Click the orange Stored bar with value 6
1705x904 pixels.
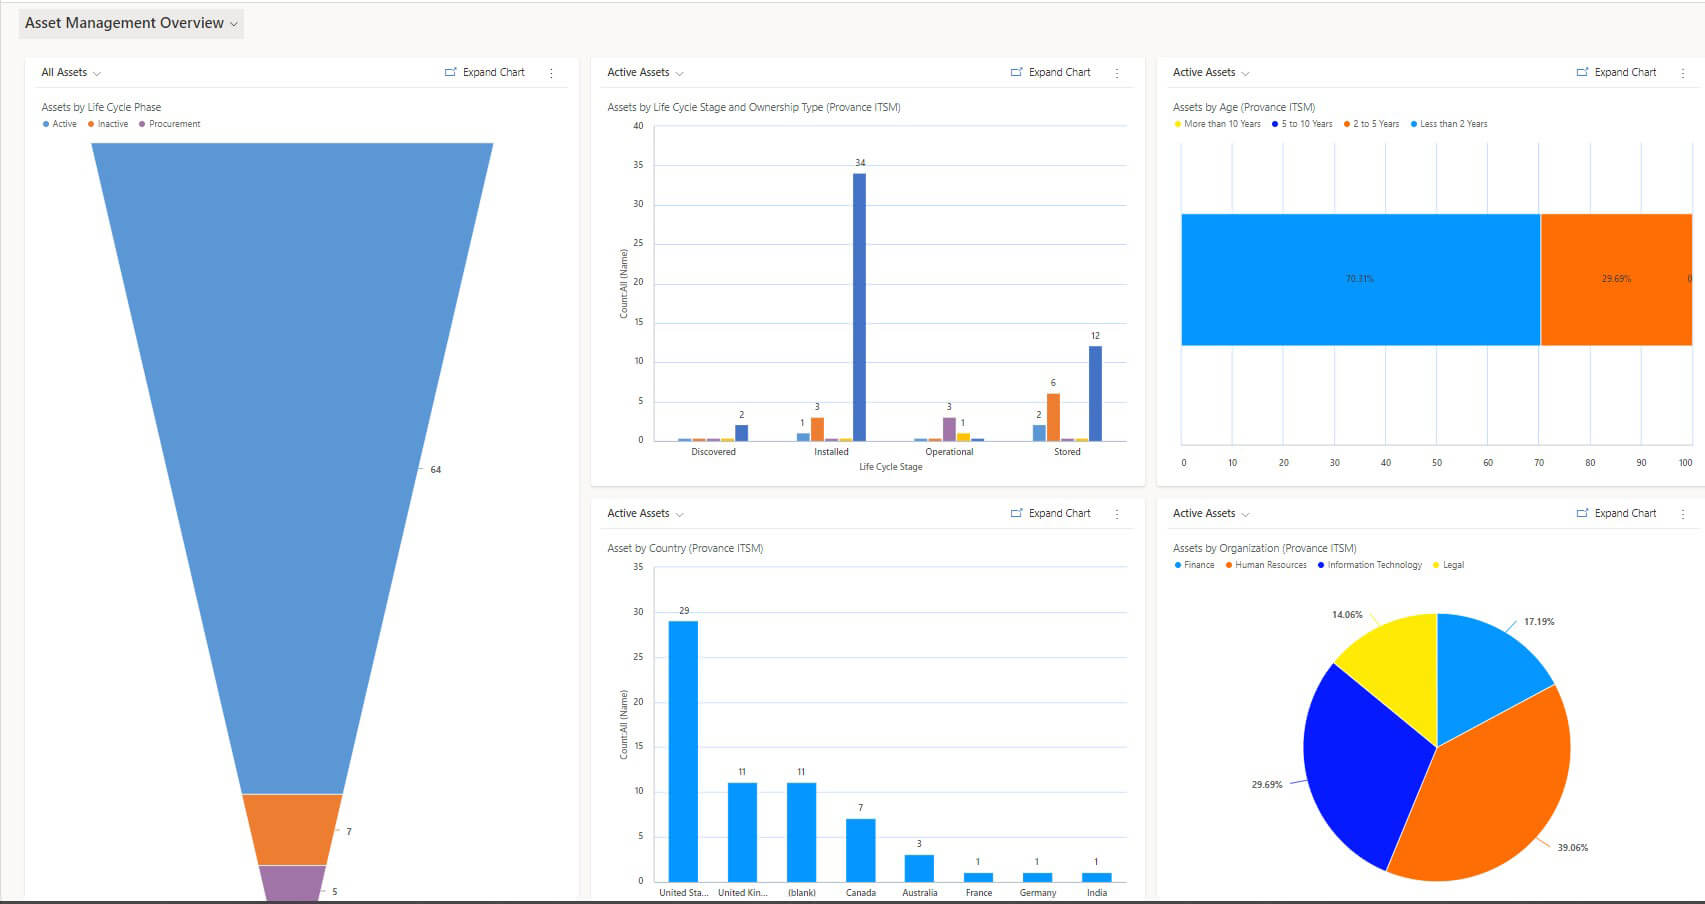click(1053, 417)
